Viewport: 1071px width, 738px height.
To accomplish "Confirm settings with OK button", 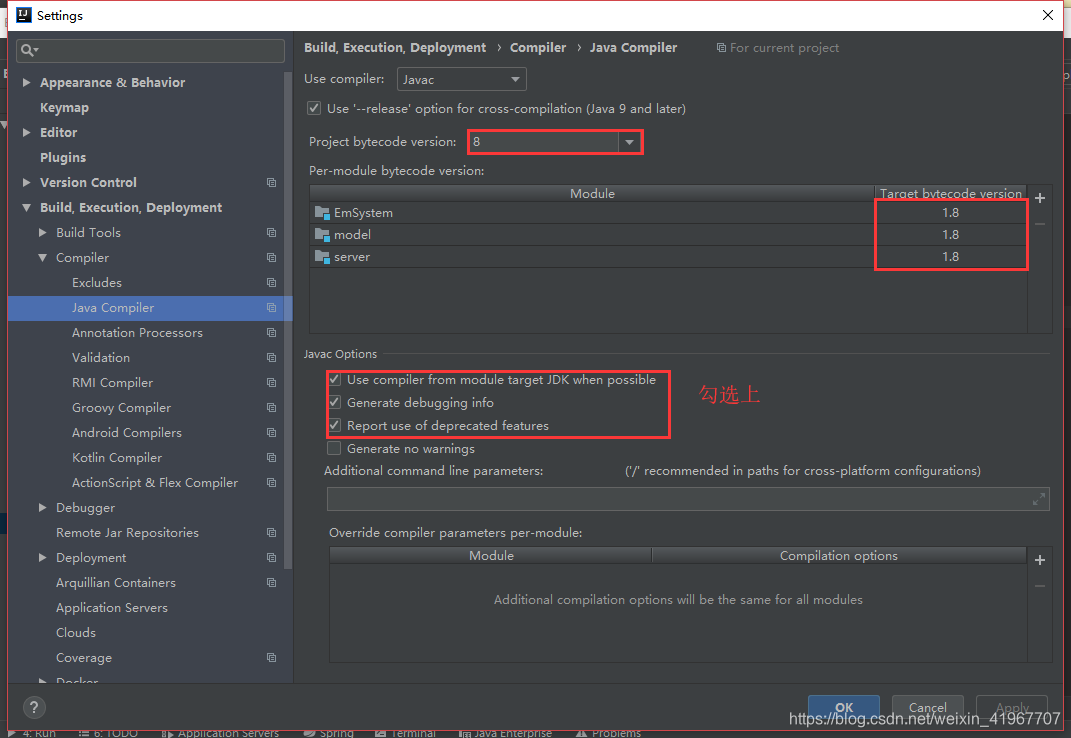I will coord(844,707).
